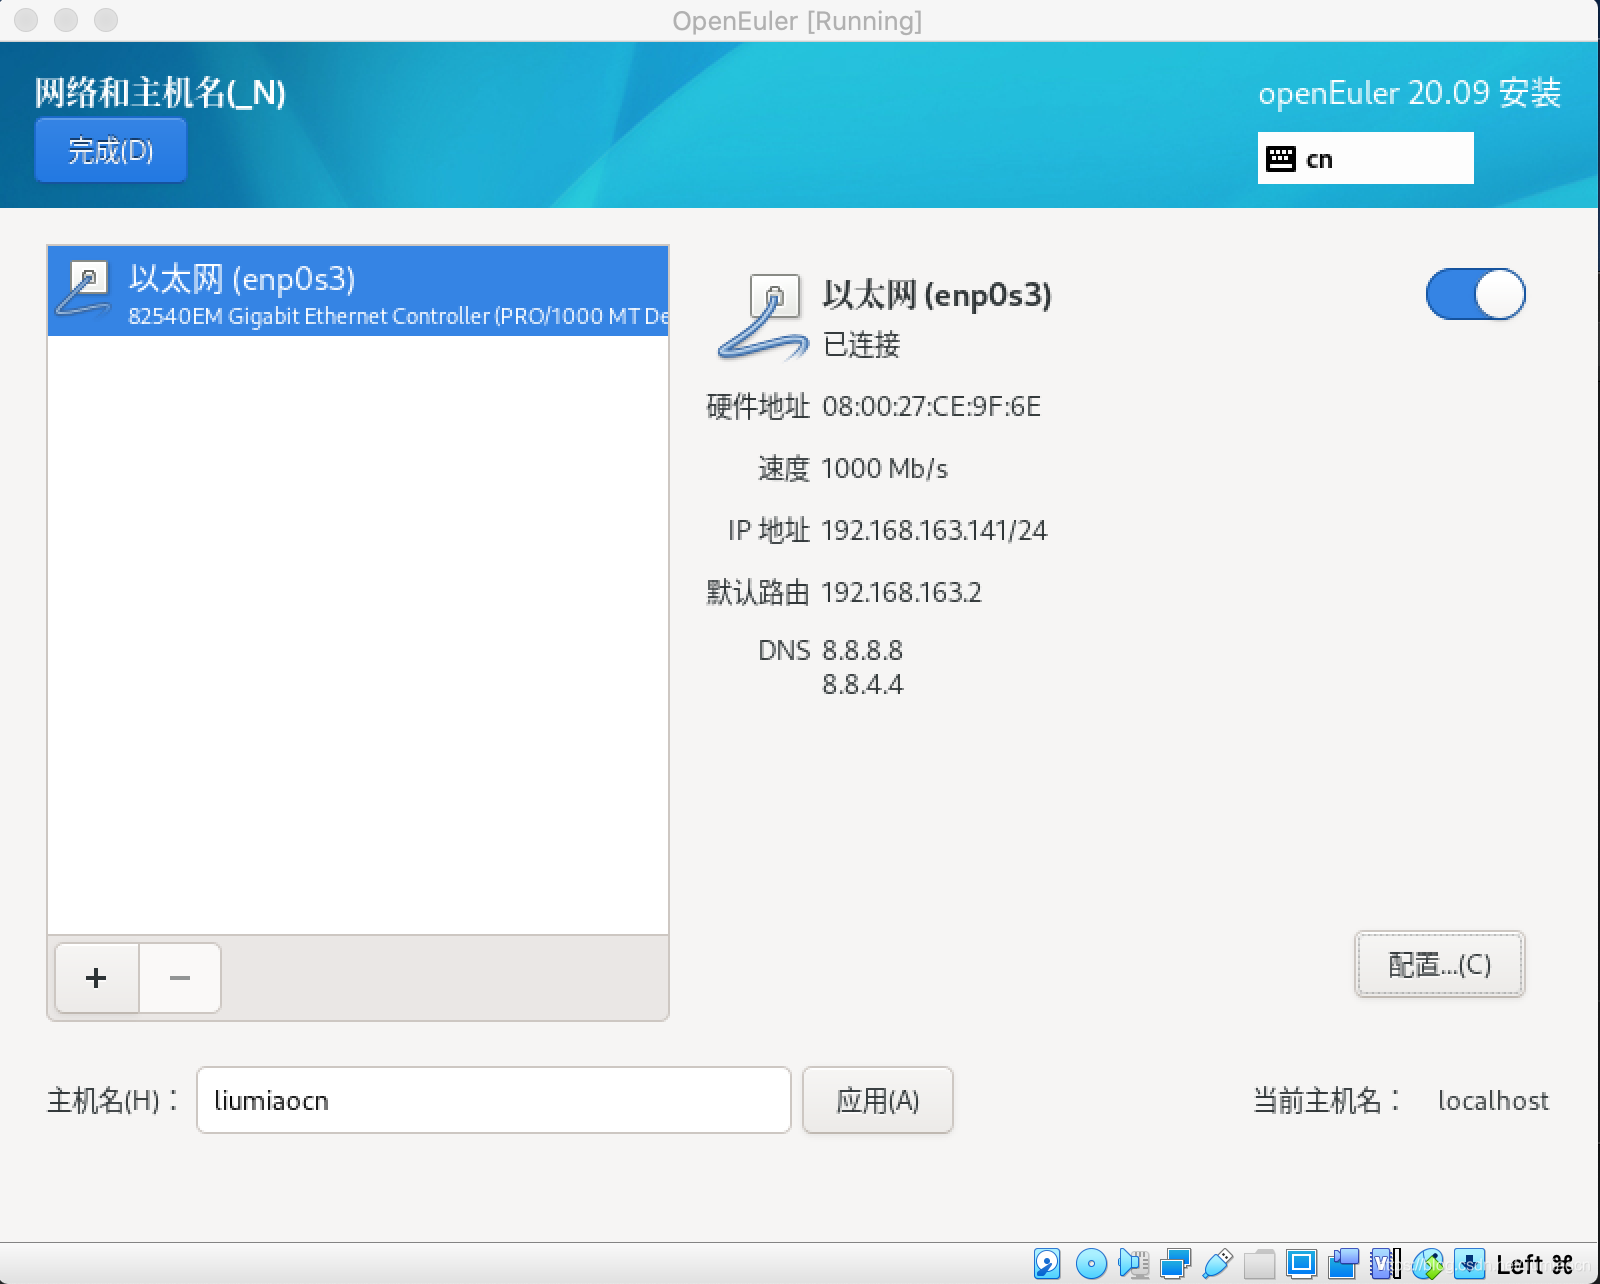Click the Ethernet cable icon in device list
Screen dimensions: 1600x1284
coord(84,289)
